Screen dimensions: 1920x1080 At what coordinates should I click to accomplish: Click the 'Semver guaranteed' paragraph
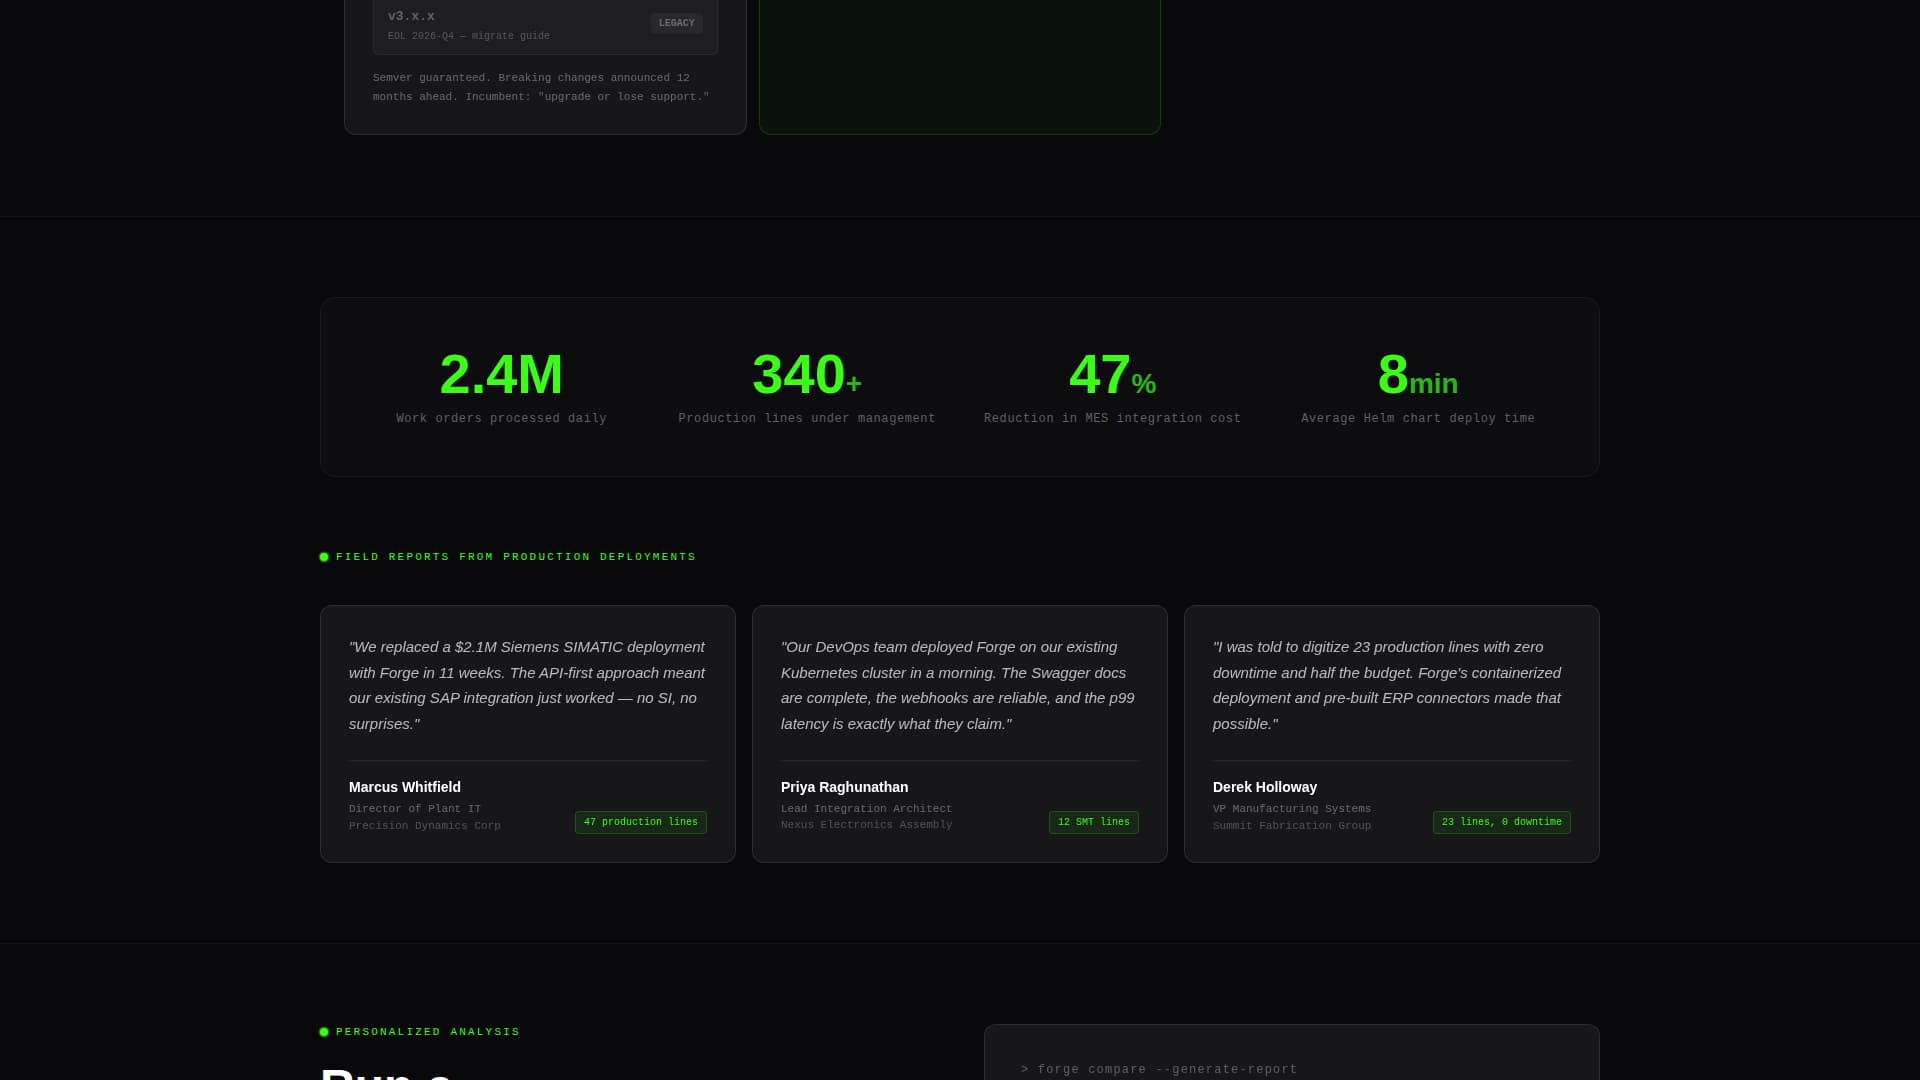point(541,87)
